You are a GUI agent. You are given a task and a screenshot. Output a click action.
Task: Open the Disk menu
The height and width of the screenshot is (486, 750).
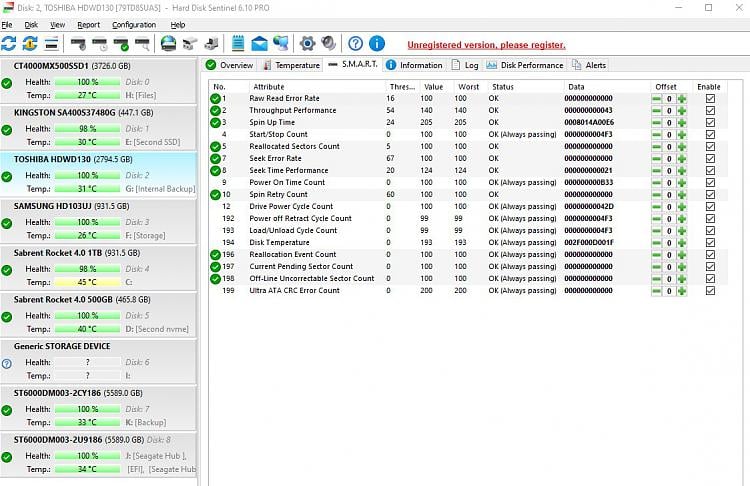pos(31,25)
